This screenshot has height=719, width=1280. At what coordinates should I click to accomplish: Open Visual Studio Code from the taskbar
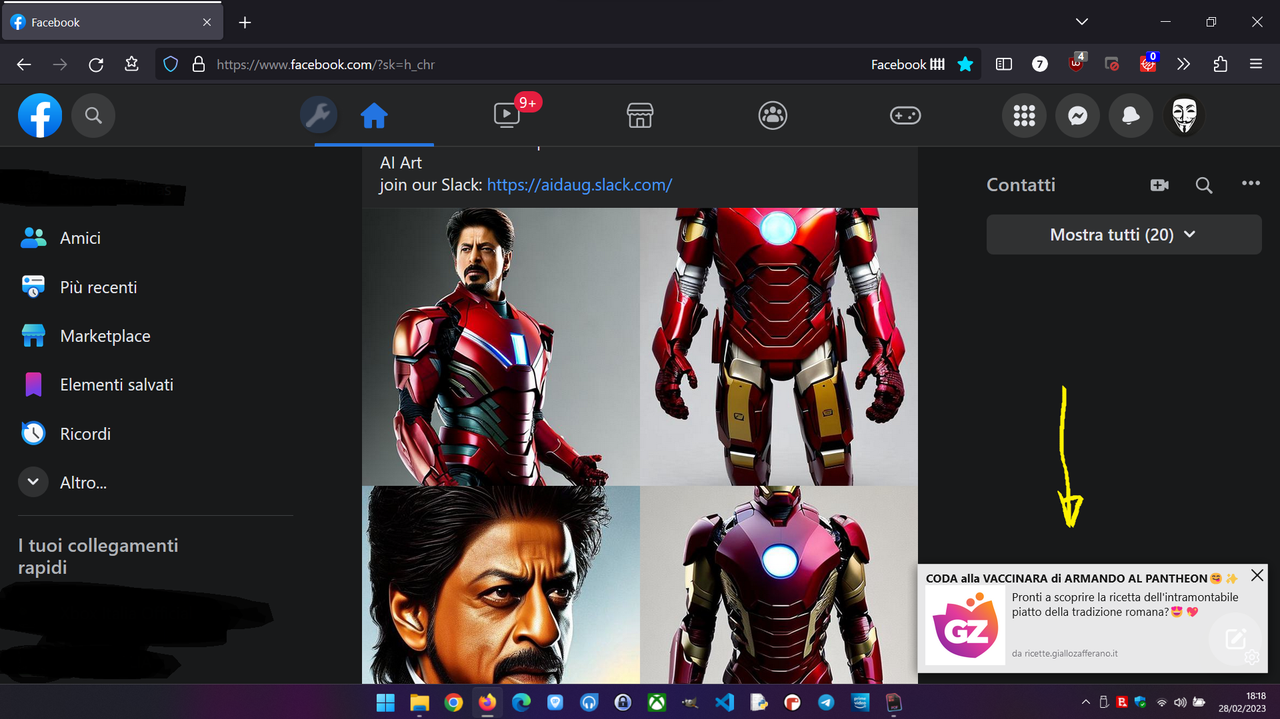click(725, 703)
